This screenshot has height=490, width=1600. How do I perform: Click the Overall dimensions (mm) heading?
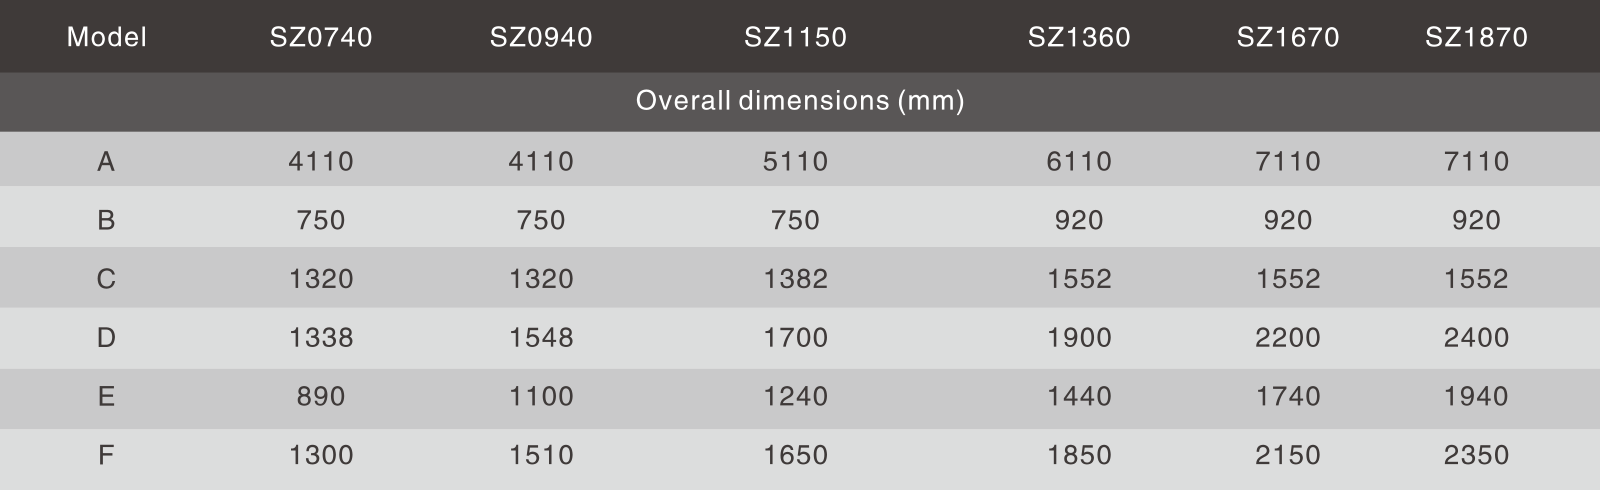[800, 100]
